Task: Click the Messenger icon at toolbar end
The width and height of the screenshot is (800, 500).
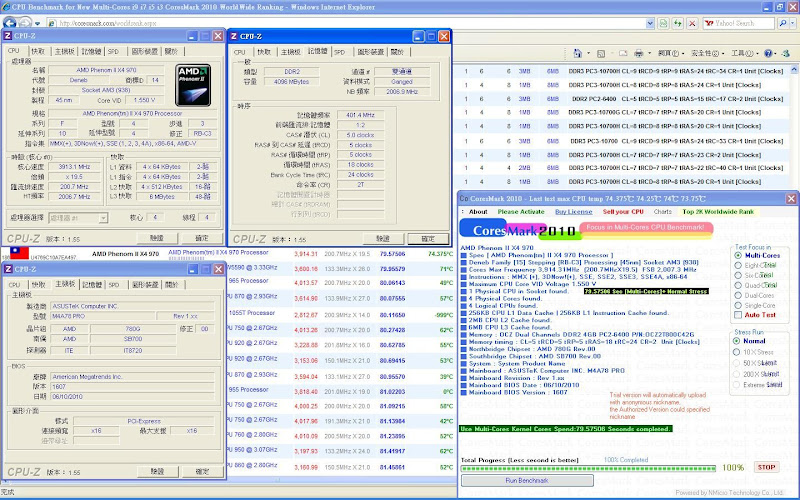Action: (786, 53)
